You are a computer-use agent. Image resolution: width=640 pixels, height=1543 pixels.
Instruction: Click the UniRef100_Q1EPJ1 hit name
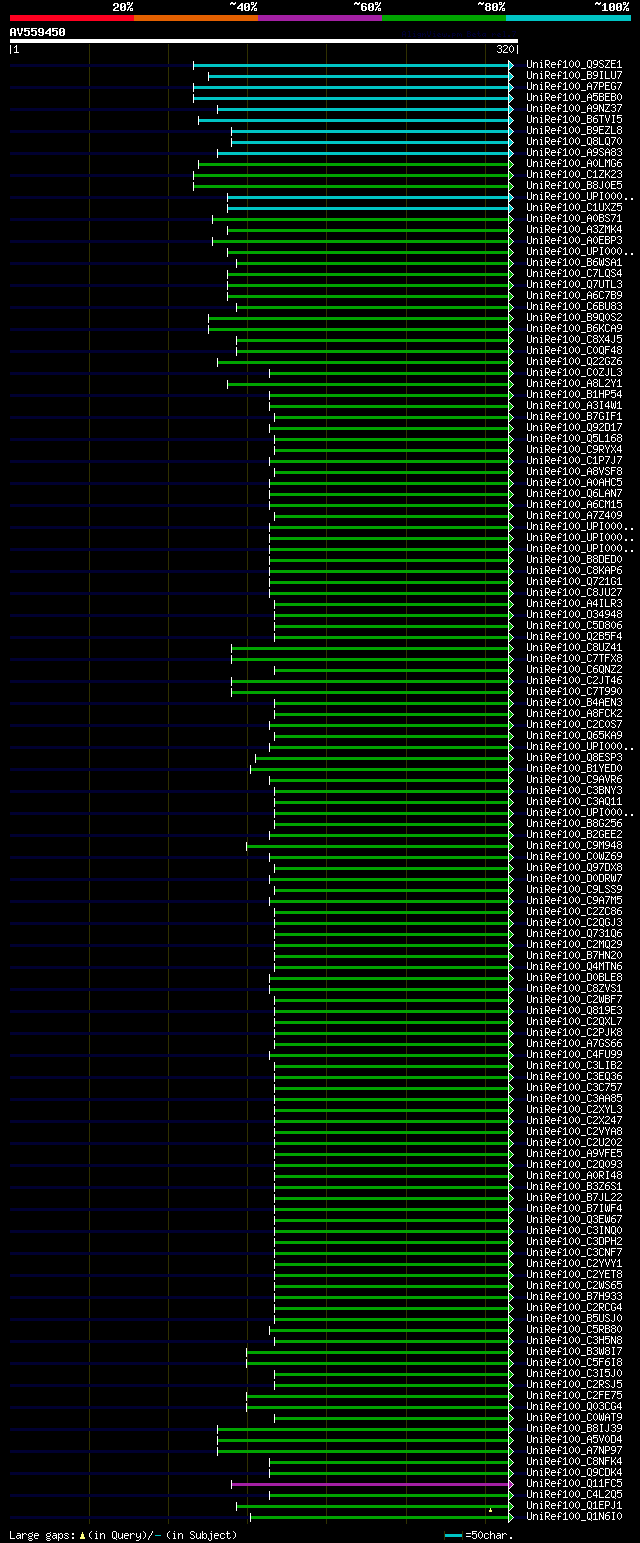pyautogui.click(x=574, y=1506)
